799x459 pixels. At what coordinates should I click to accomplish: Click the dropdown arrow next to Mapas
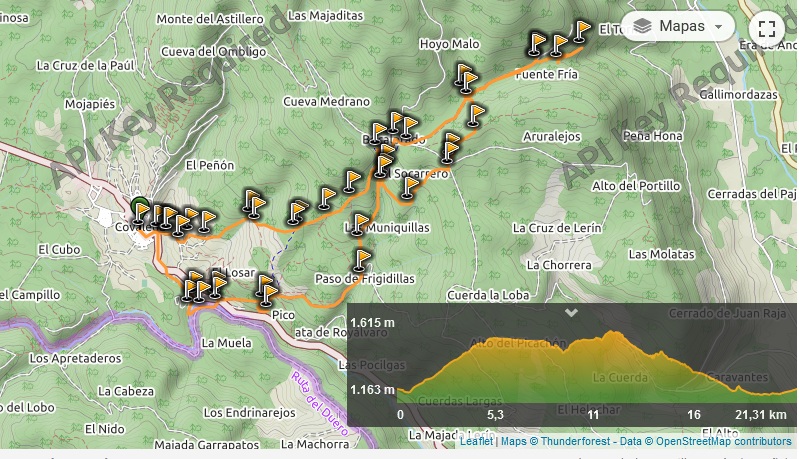(x=718, y=26)
